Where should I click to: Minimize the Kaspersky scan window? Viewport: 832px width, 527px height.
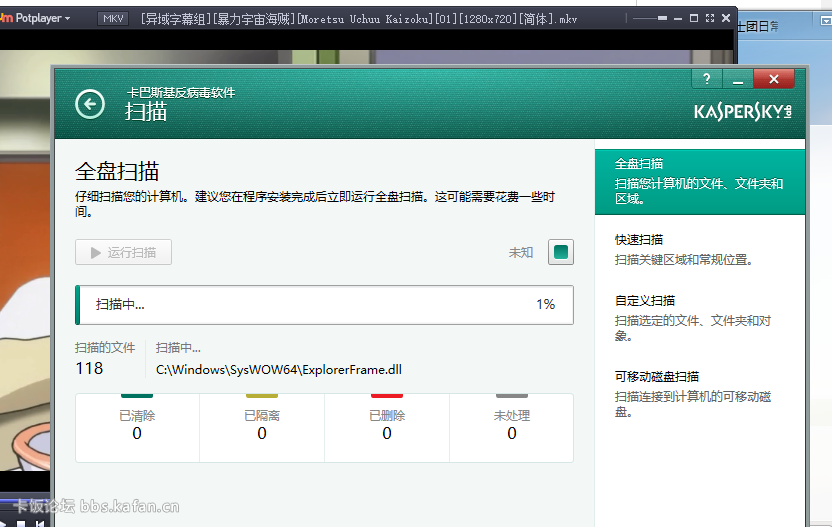pos(738,79)
